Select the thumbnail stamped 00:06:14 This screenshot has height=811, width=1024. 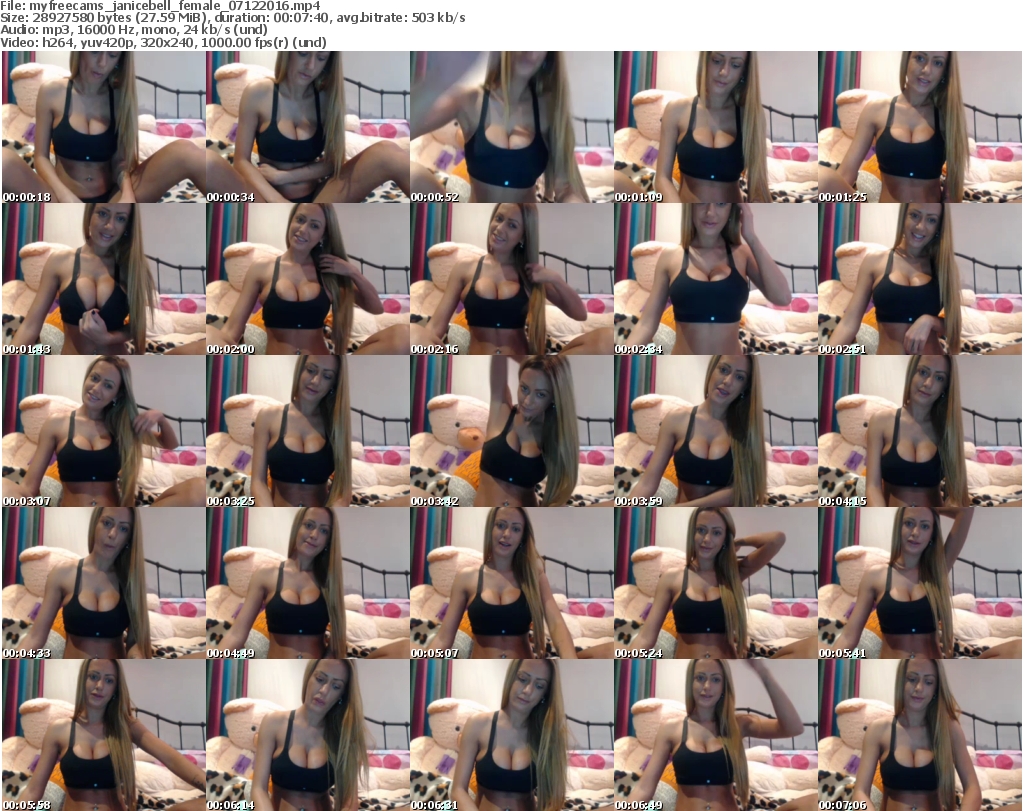click(308, 735)
